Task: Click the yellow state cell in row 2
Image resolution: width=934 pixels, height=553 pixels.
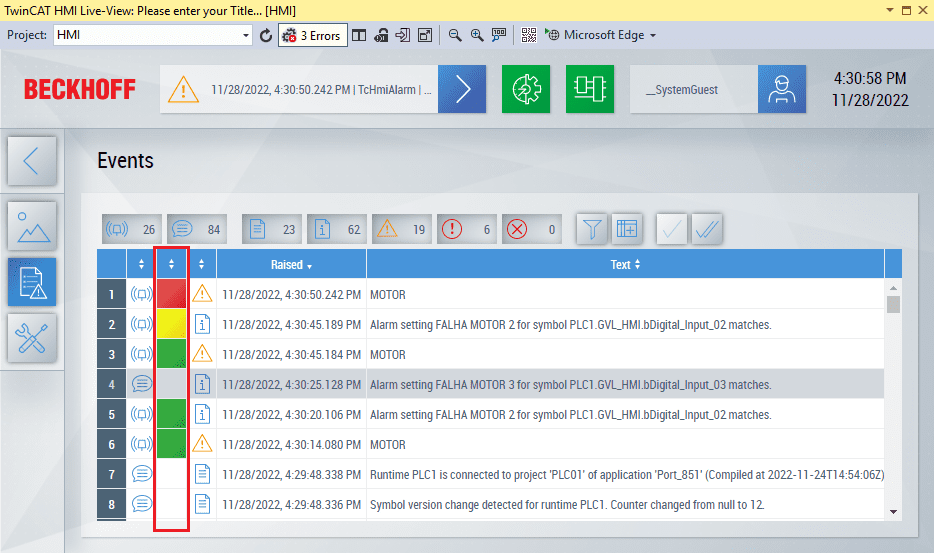Action: (x=172, y=324)
